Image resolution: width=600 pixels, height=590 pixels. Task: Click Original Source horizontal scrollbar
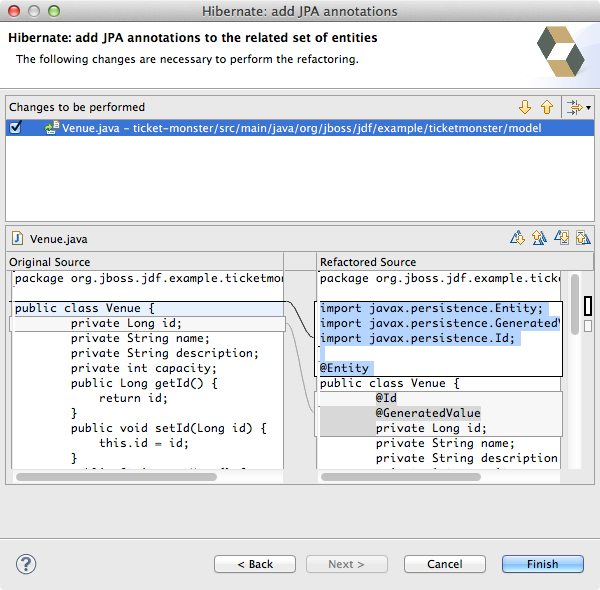116,477
